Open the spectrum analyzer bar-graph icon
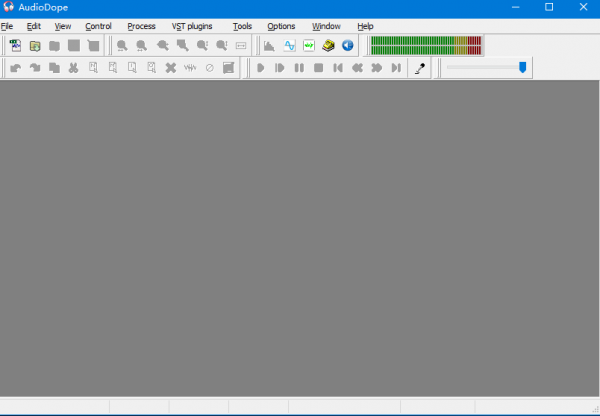The width and height of the screenshot is (600, 416). pos(269,46)
